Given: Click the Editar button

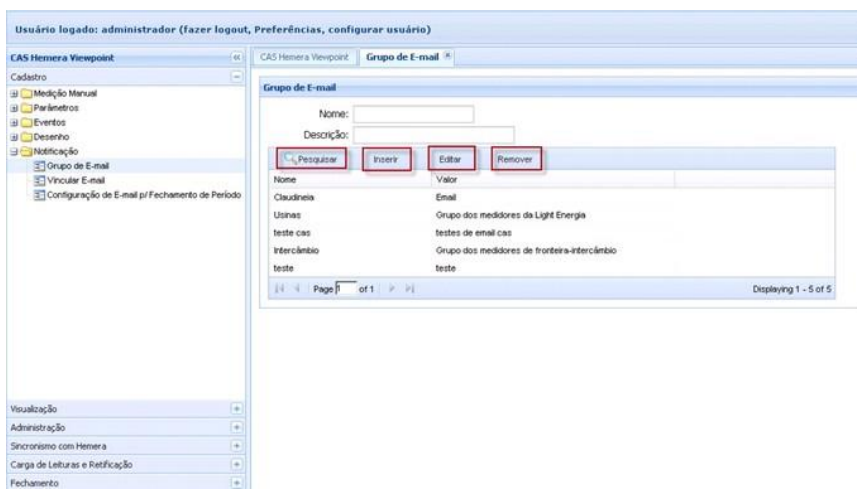Looking at the screenshot, I should point(453,159).
